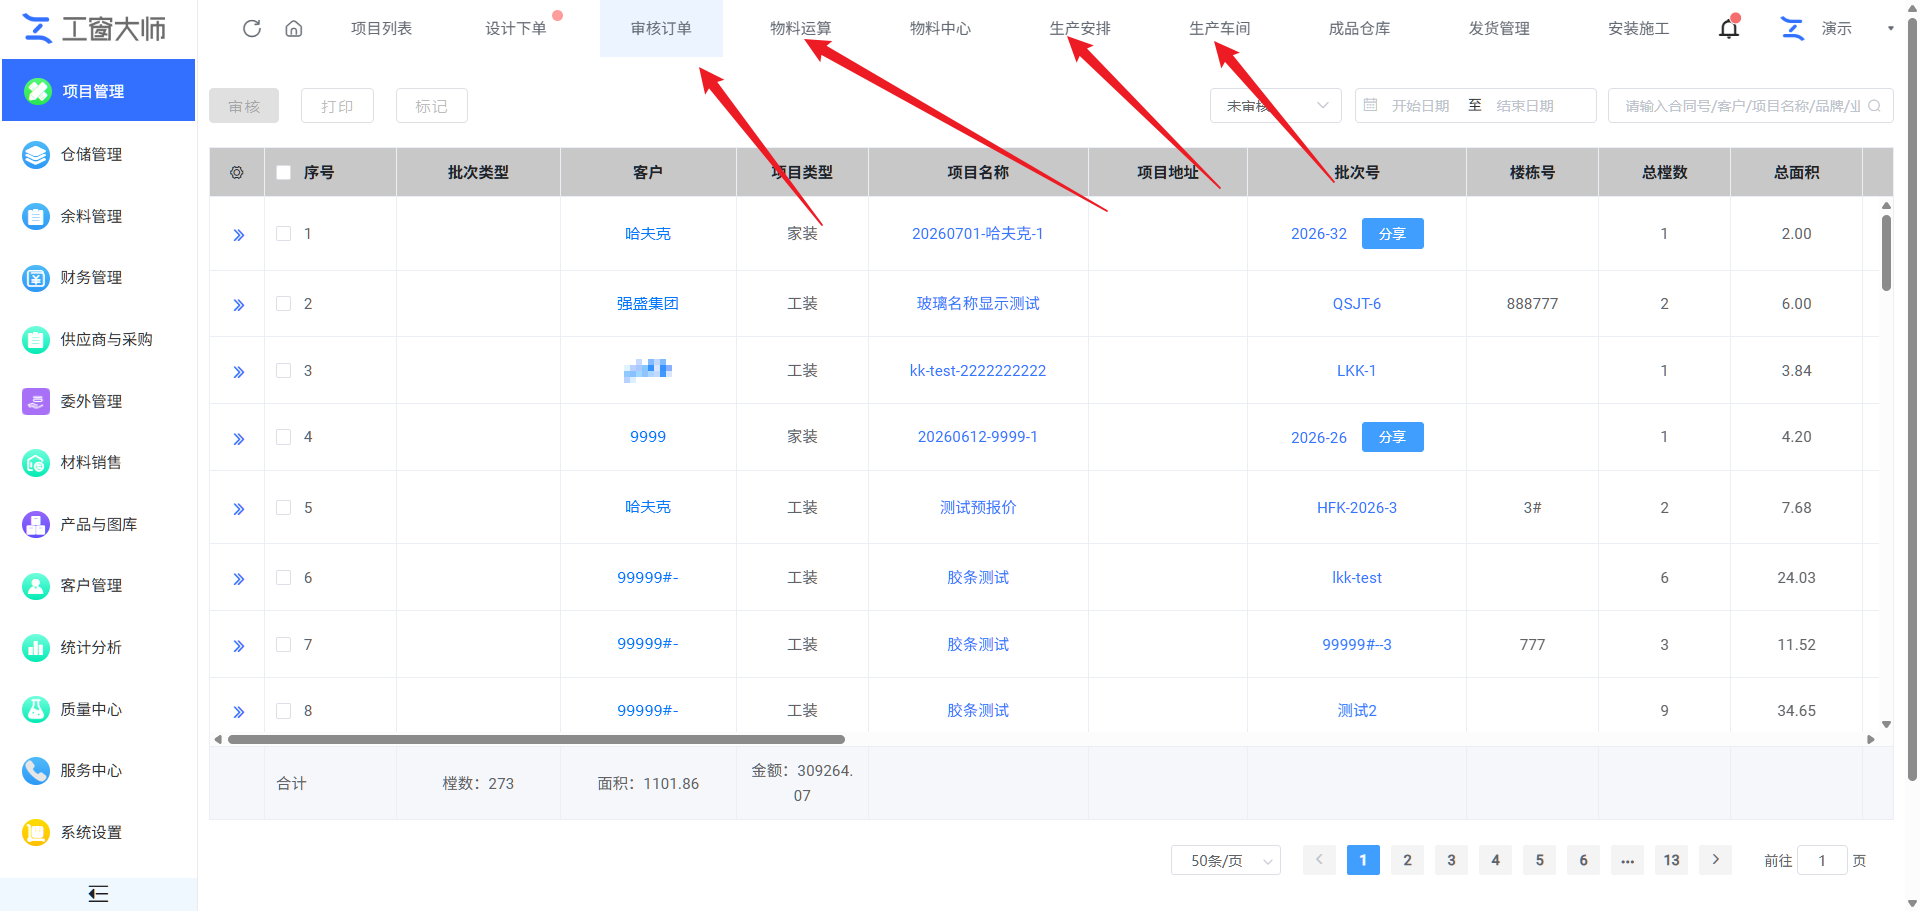Click the search magnifier icon in search box

[1874, 106]
